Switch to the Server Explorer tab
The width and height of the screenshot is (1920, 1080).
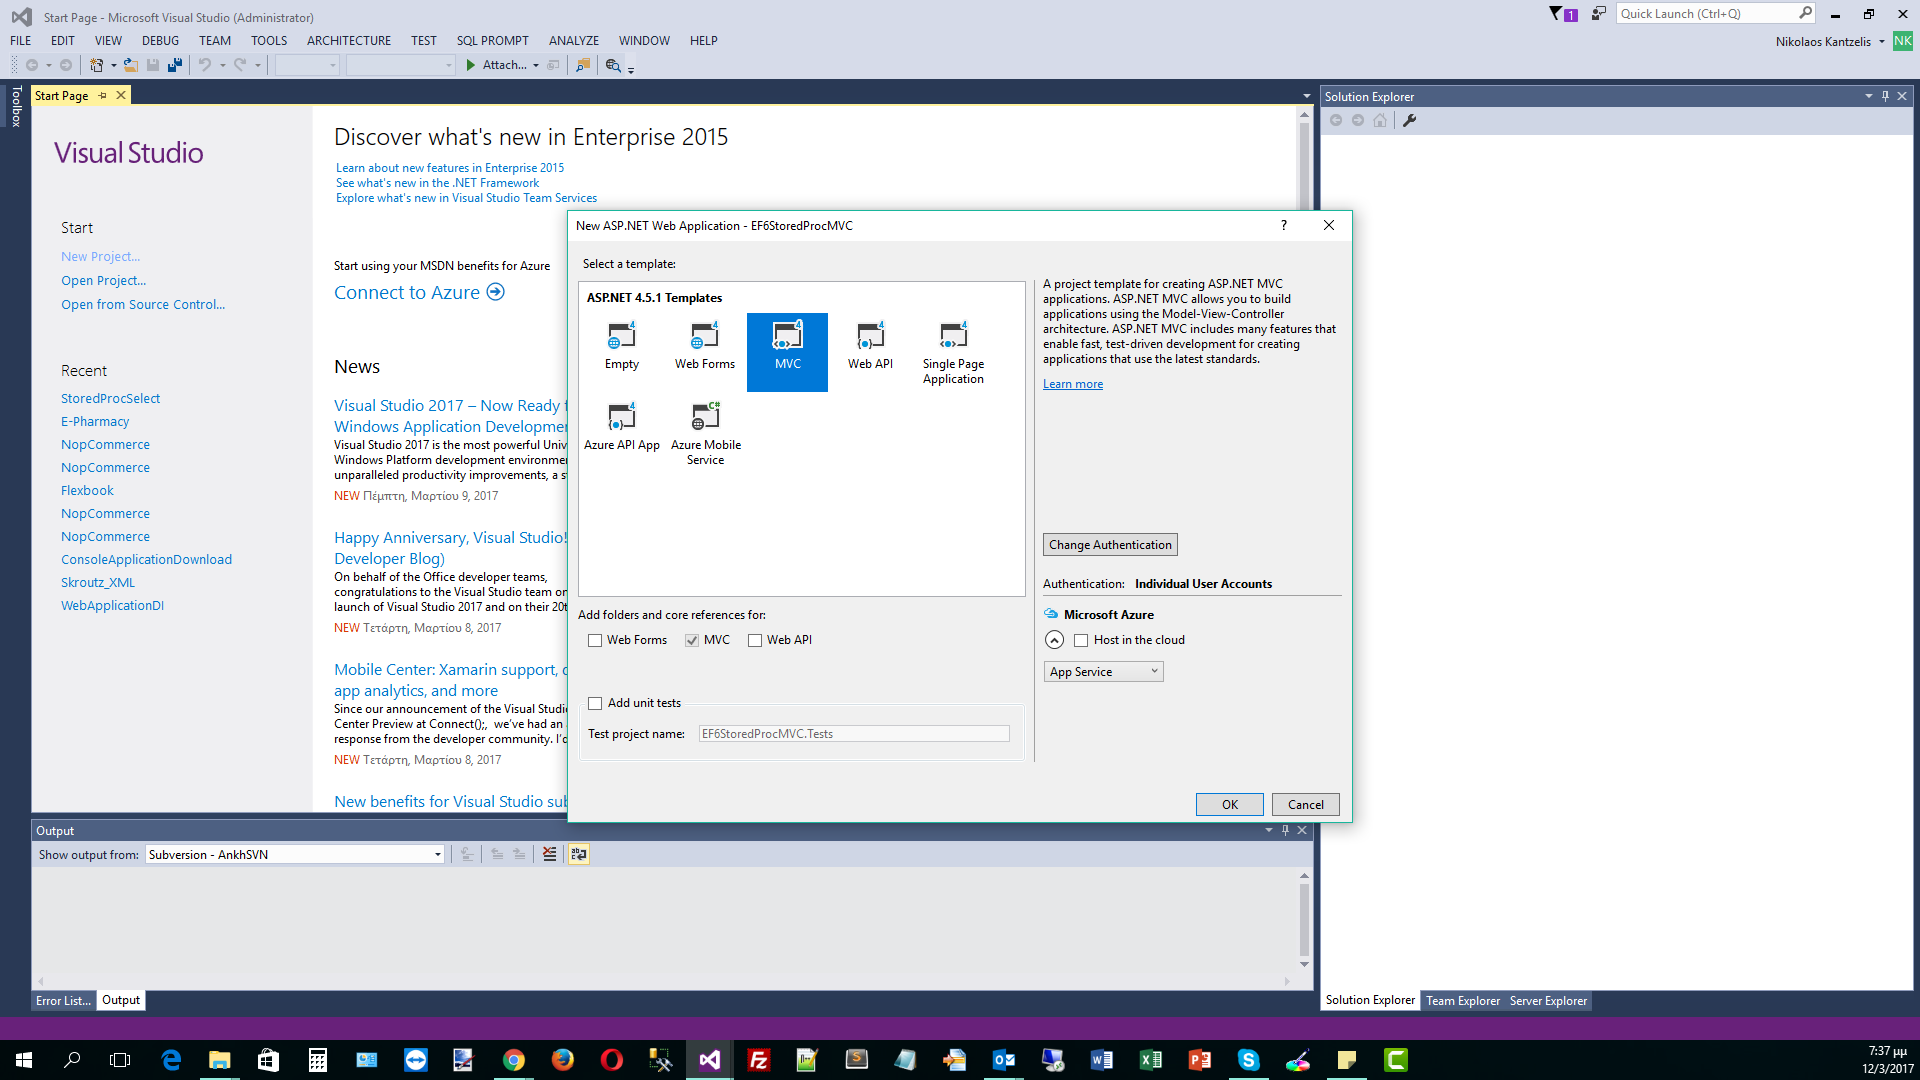point(1548,1001)
